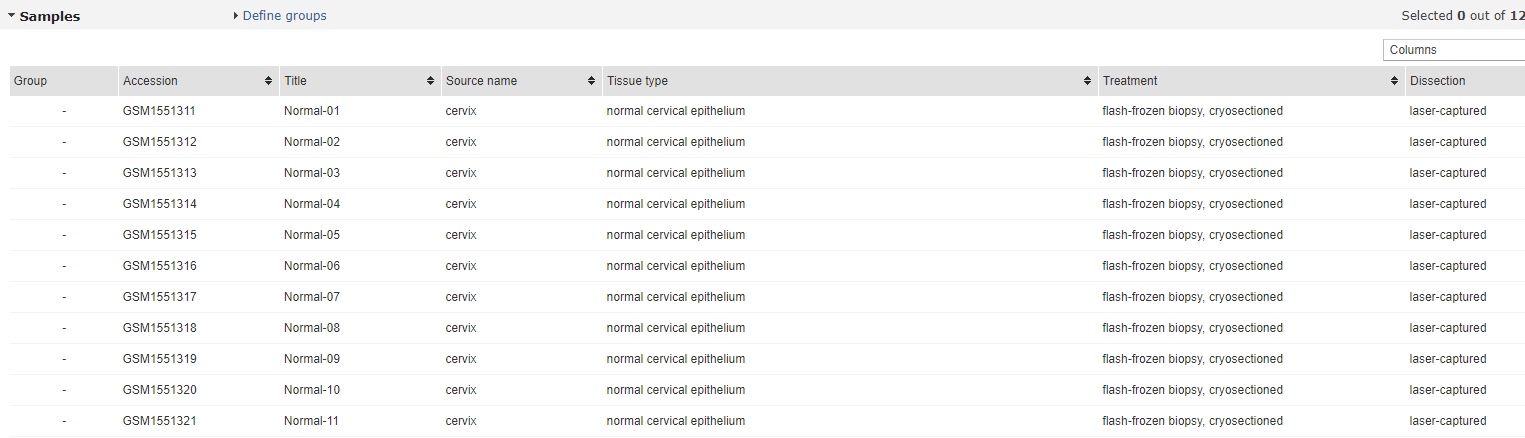
Task: Click the Normal-10 sample title
Action: (x=311, y=390)
